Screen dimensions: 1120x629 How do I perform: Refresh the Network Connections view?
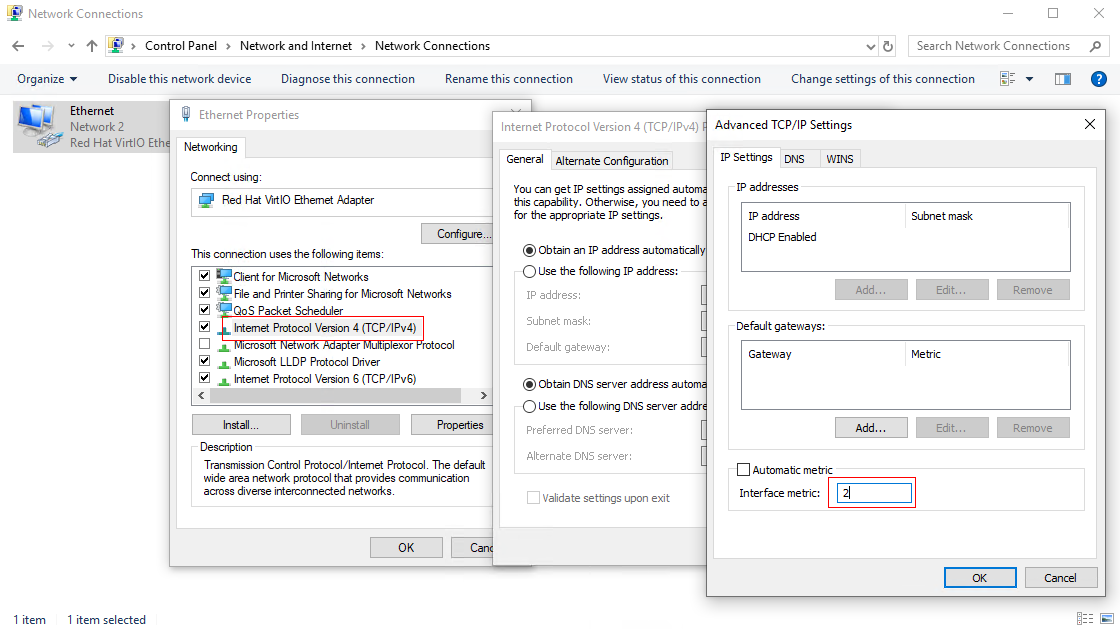pyautogui.click(x=888, y=46)
